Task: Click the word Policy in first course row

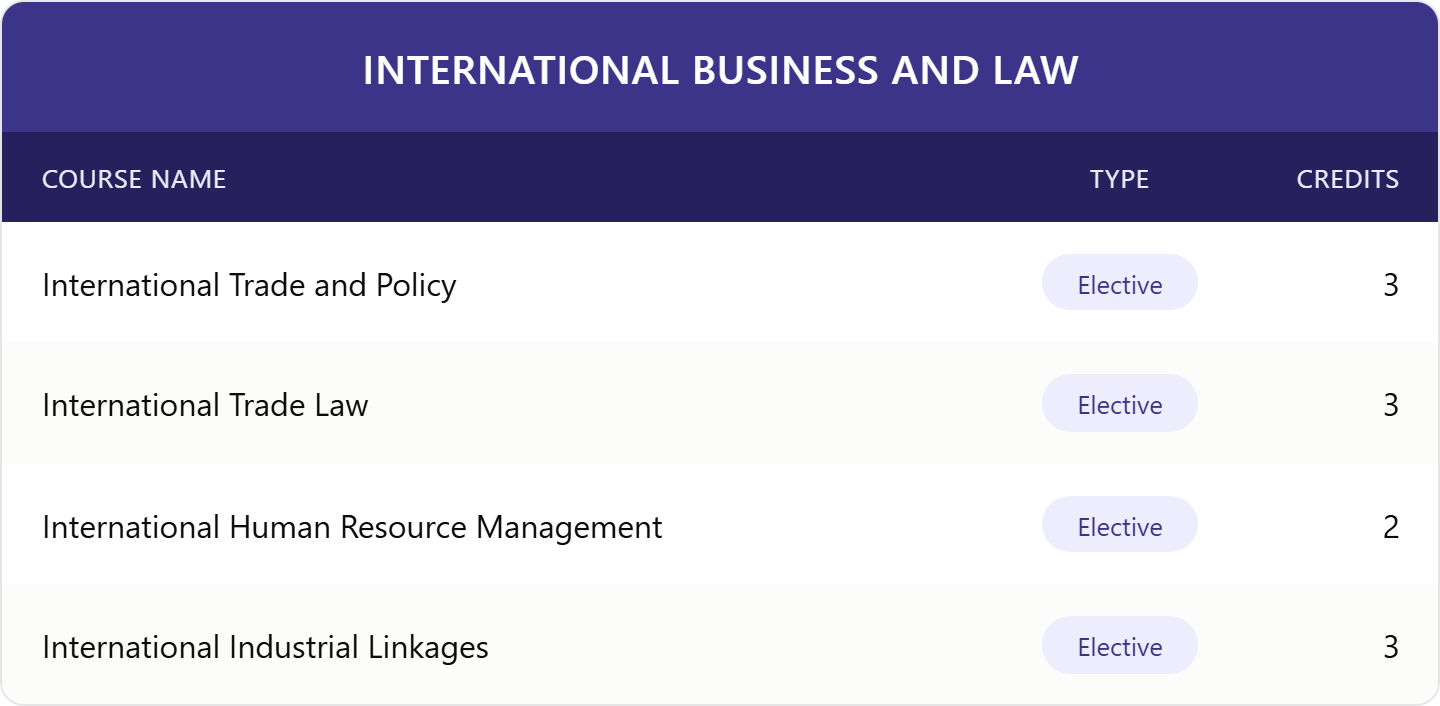Action: [x=416, y=286]
